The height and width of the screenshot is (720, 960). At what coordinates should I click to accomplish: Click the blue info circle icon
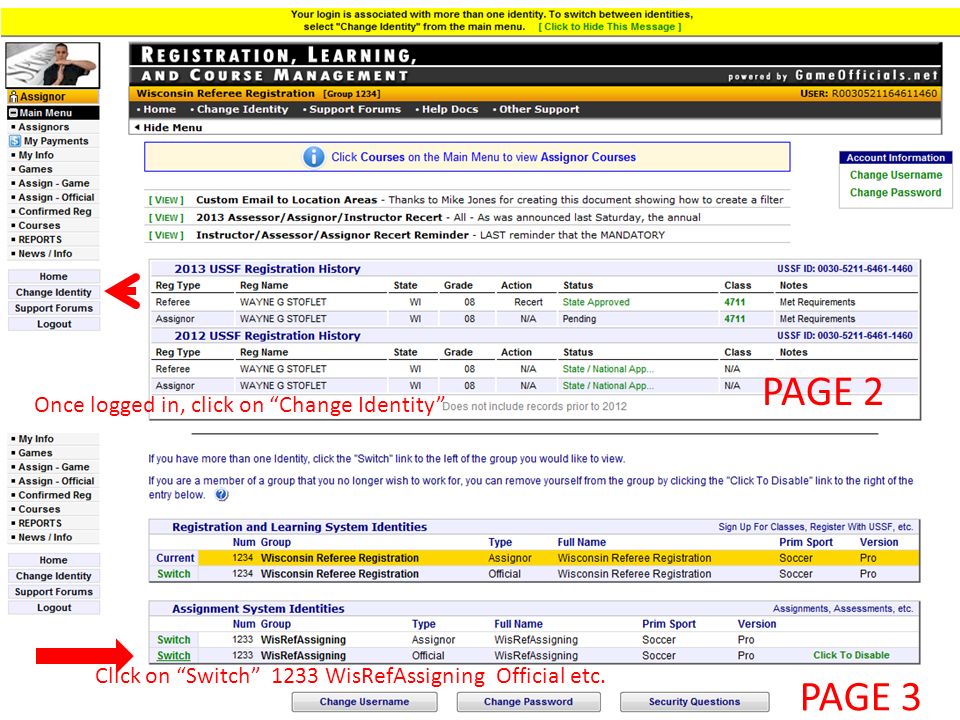pos(313,157)
